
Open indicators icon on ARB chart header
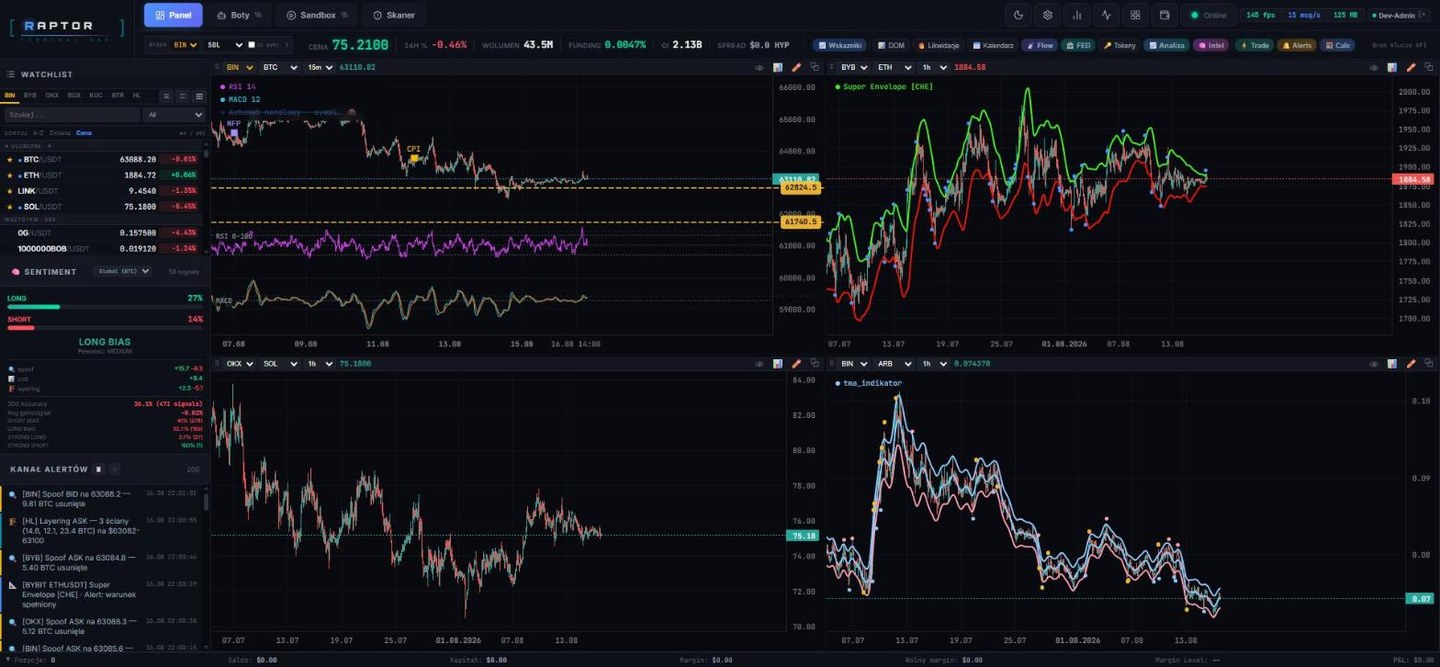click(x=1393, y=364)
